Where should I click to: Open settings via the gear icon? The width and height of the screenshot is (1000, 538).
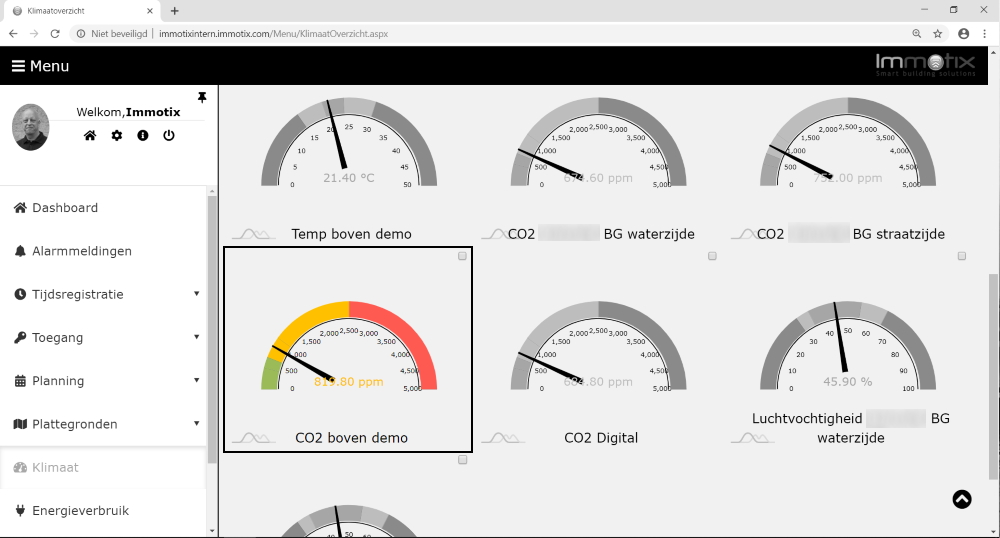coord(116,135)
